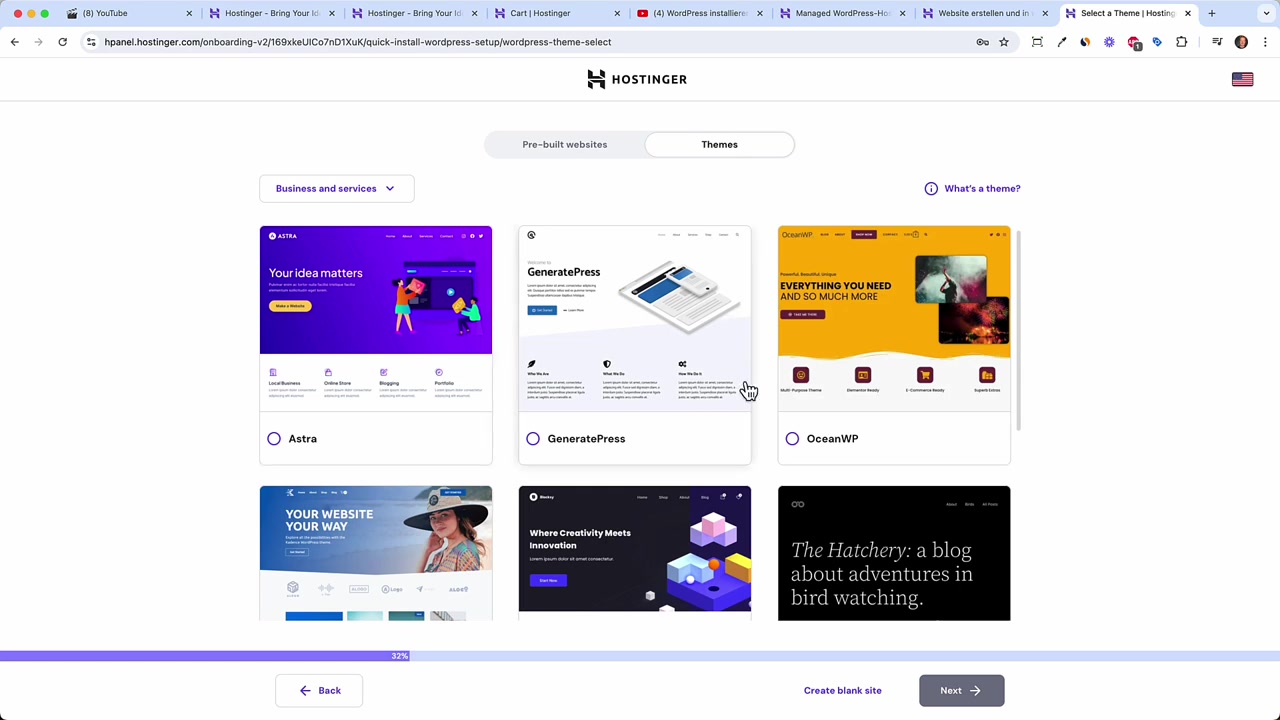This screenshot has height=720, width=1280.
Task: Close the Website erstellen tab
Action: point(1045,13)
